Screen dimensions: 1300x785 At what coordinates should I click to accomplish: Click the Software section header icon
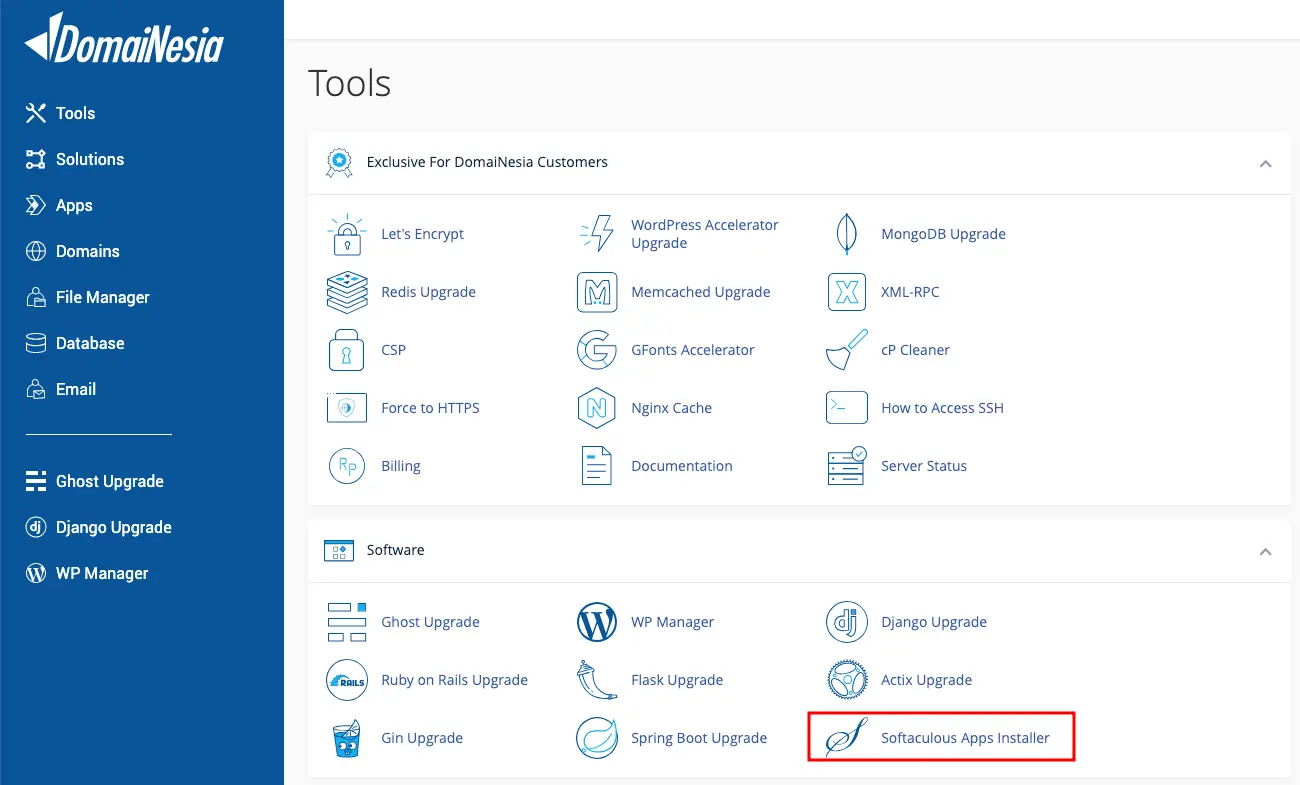point(339,551)
